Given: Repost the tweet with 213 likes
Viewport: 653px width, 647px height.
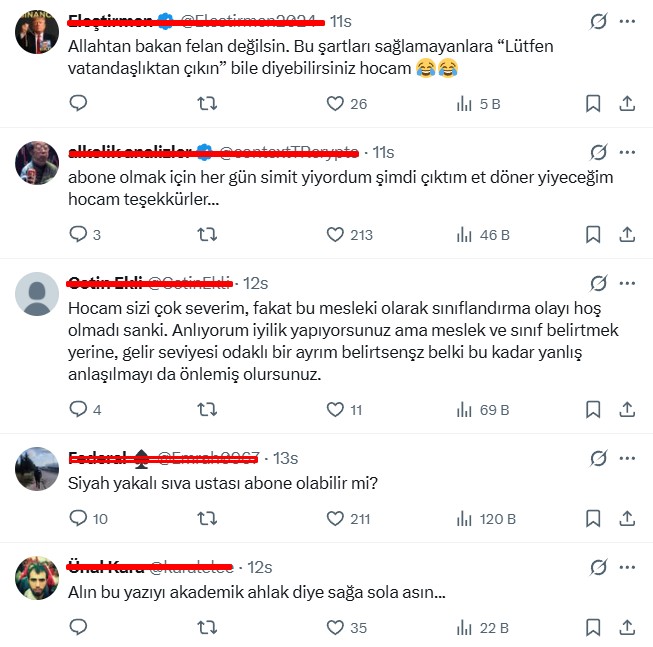Looking at the screenshot, I should point(207,235).
